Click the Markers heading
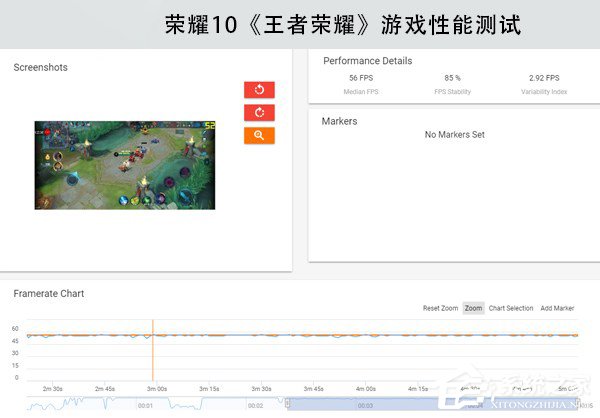 339,121
